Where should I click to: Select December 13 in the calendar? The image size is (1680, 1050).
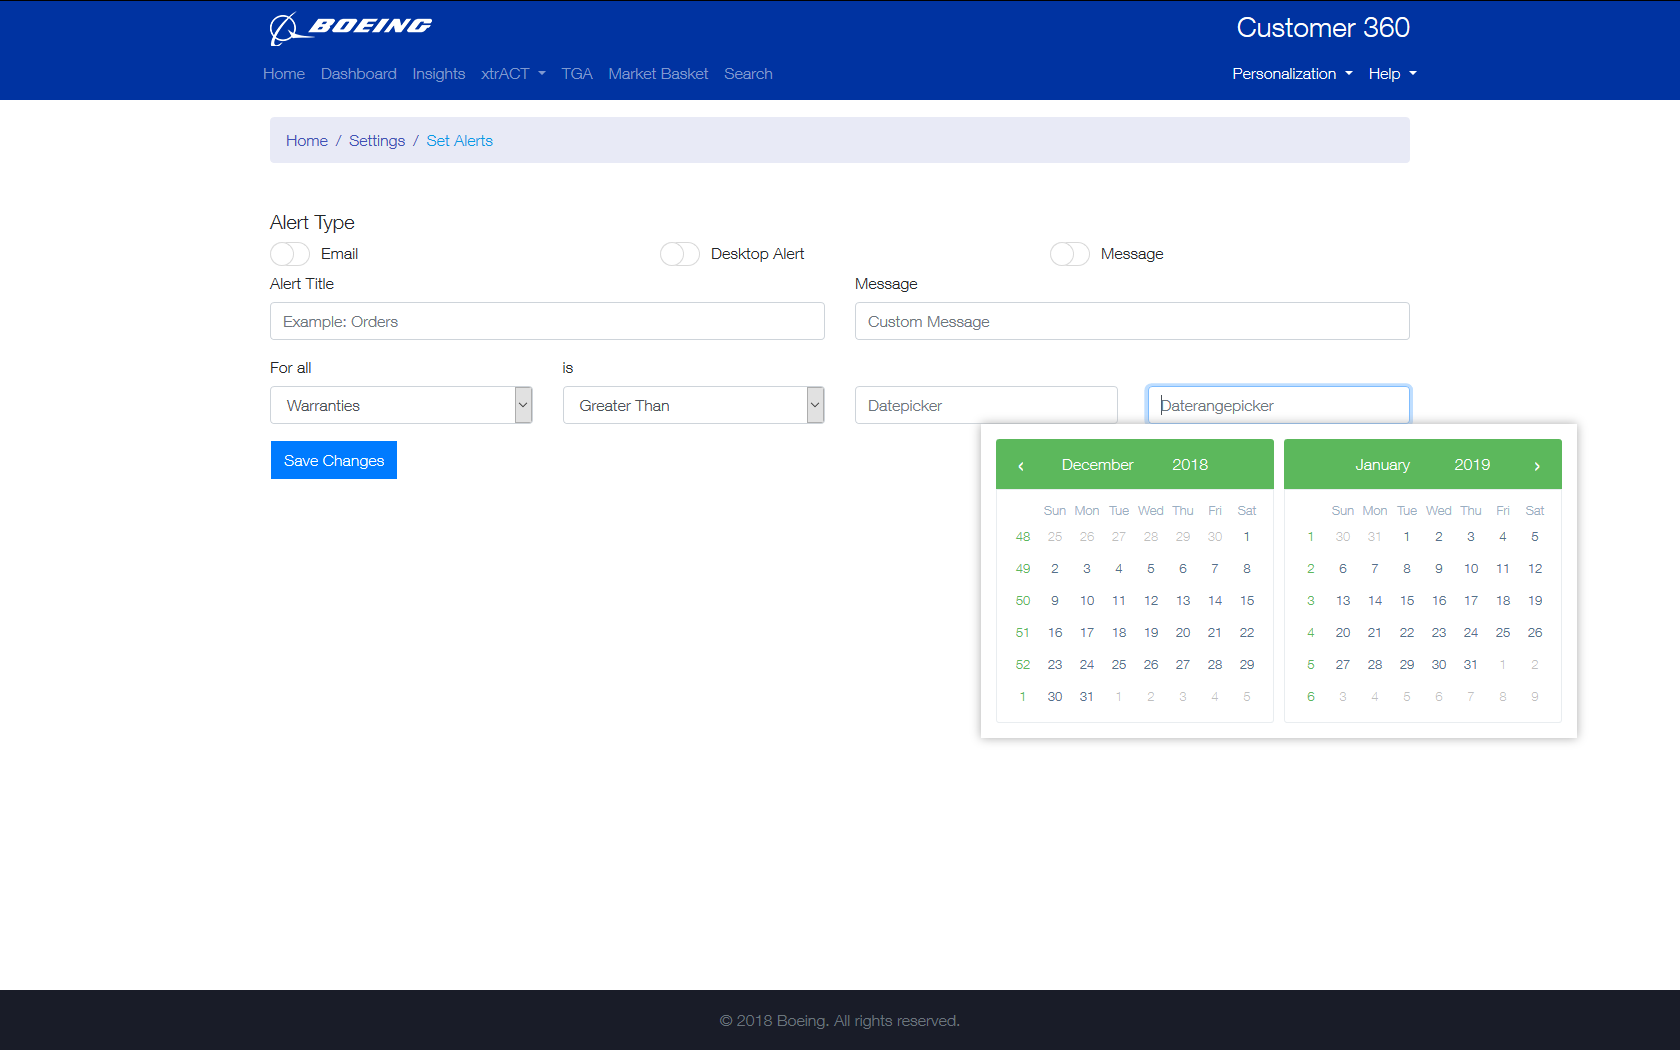pos(1183,601)
